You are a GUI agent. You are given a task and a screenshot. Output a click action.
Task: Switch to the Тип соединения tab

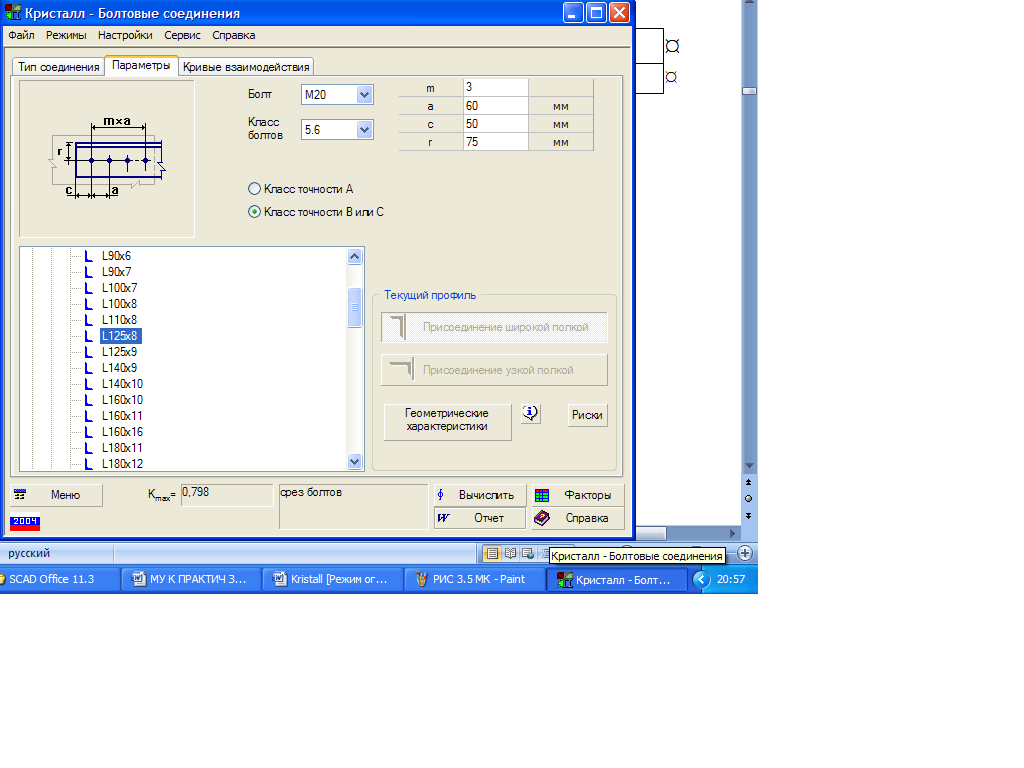(58, 67)
